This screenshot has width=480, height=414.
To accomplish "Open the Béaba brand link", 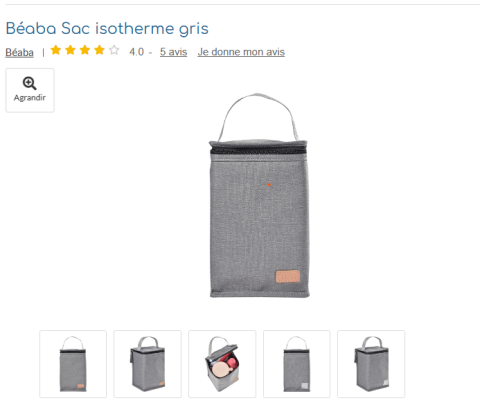I will [x=19, y=52].
